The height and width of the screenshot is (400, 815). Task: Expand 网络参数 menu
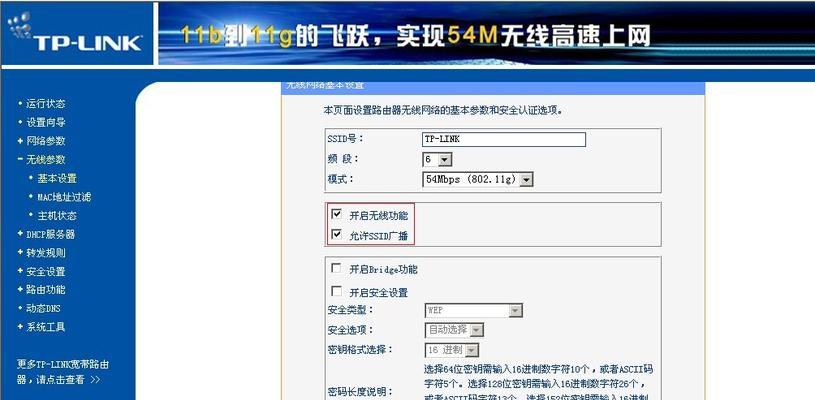46,141
